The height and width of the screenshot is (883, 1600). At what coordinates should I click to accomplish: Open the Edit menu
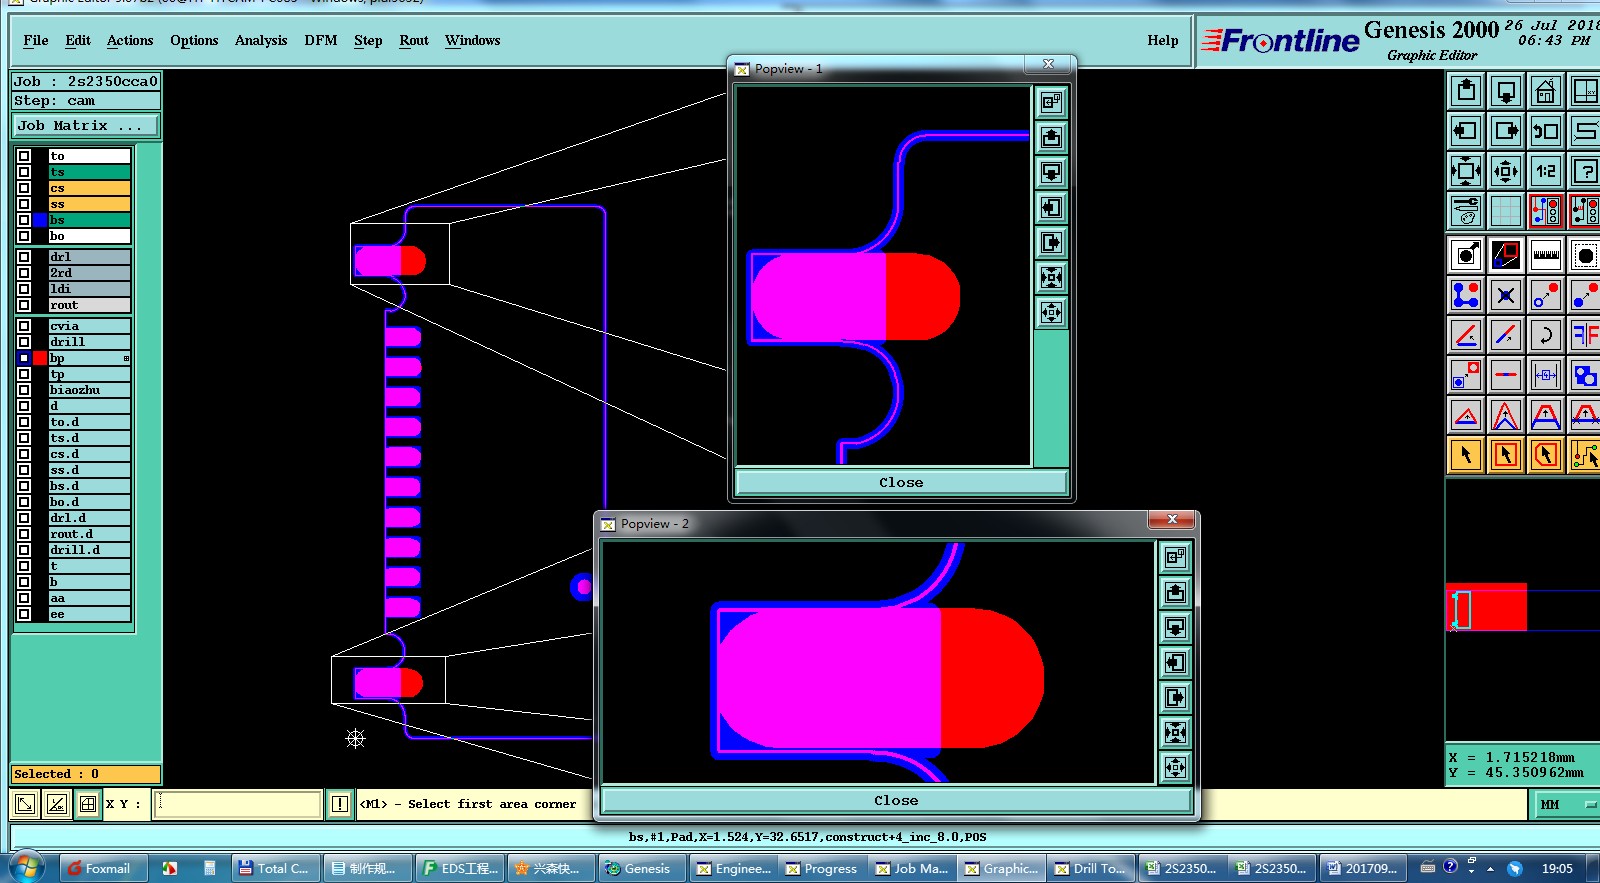(78, 41)
